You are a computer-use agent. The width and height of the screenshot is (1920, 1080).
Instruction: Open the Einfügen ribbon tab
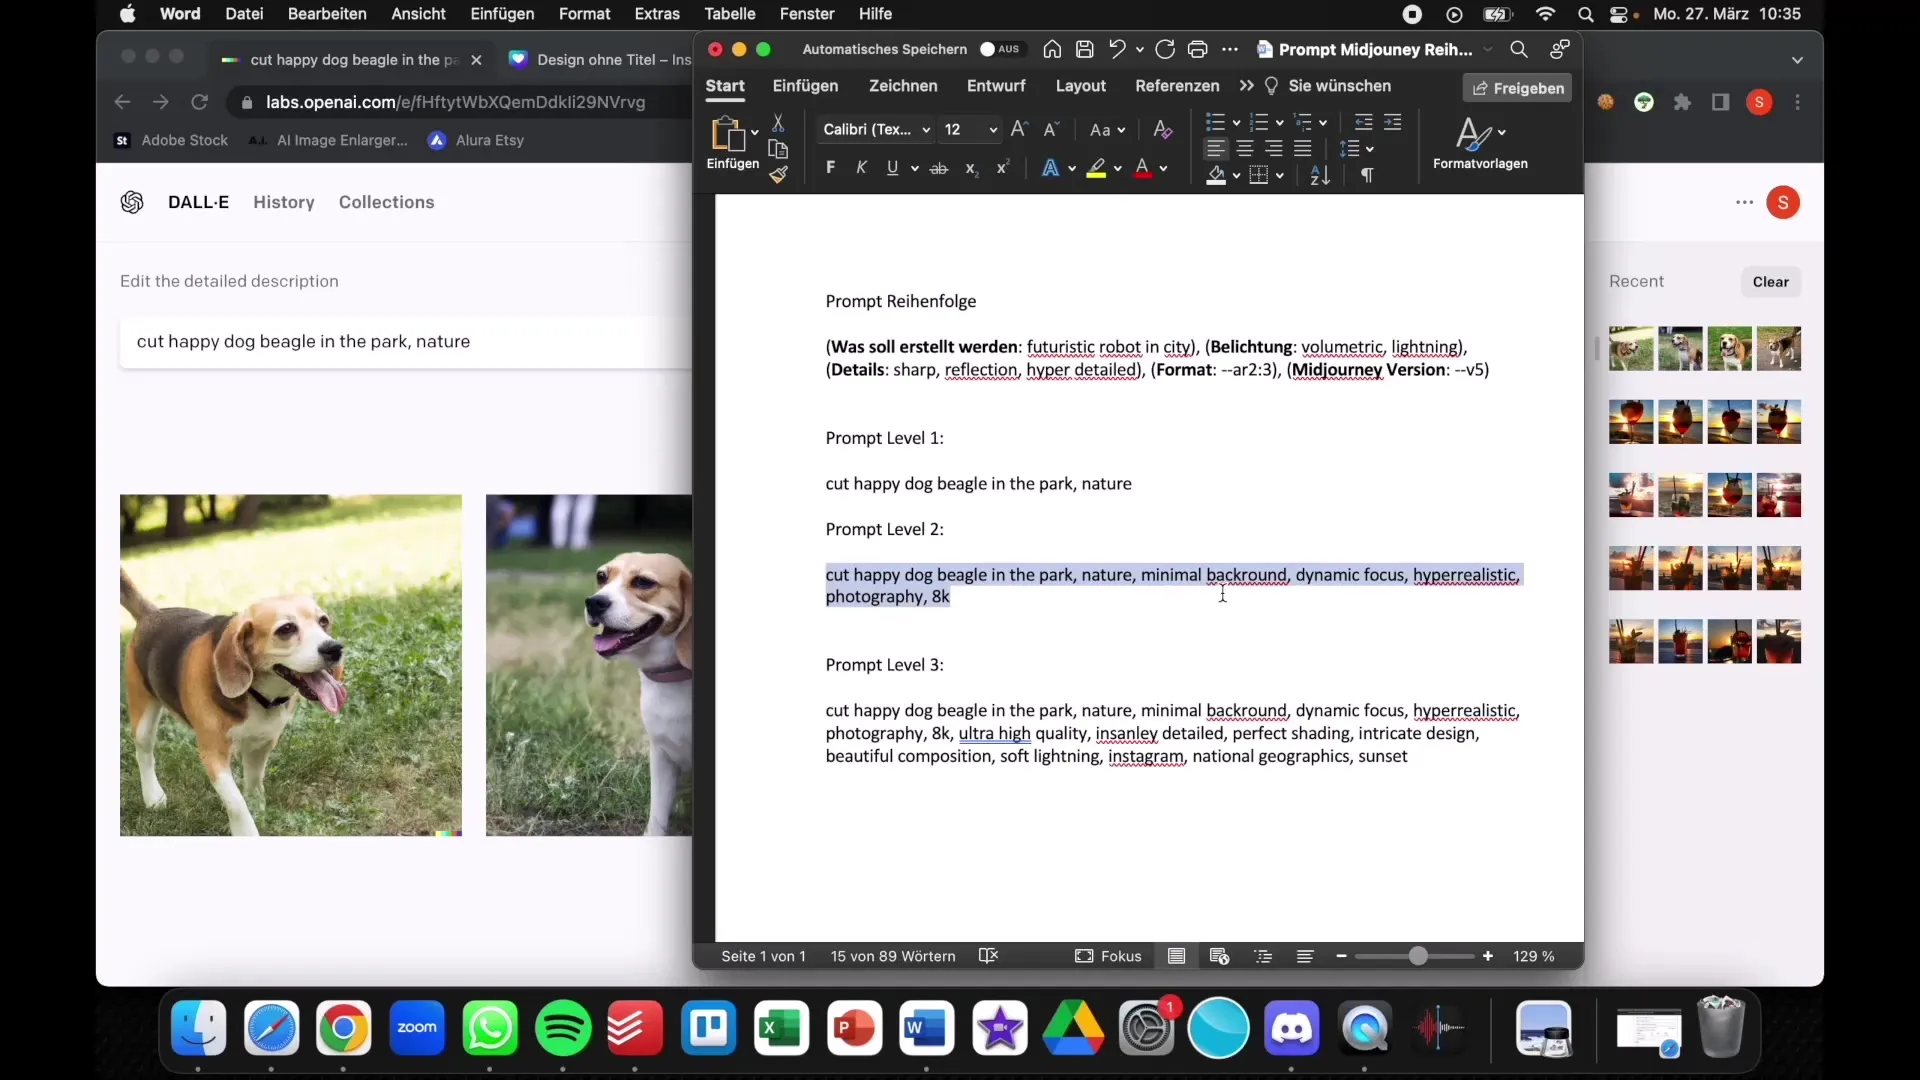pos(805,86)
